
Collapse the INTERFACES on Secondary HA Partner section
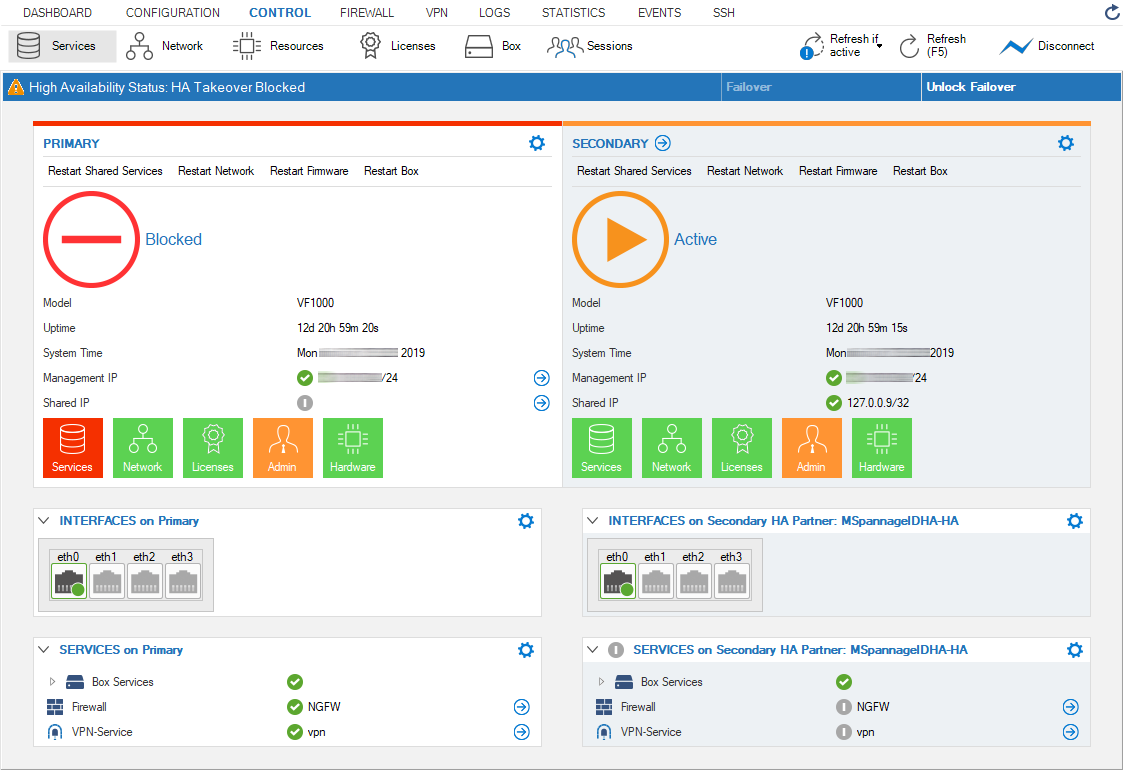tap(592, 521)
